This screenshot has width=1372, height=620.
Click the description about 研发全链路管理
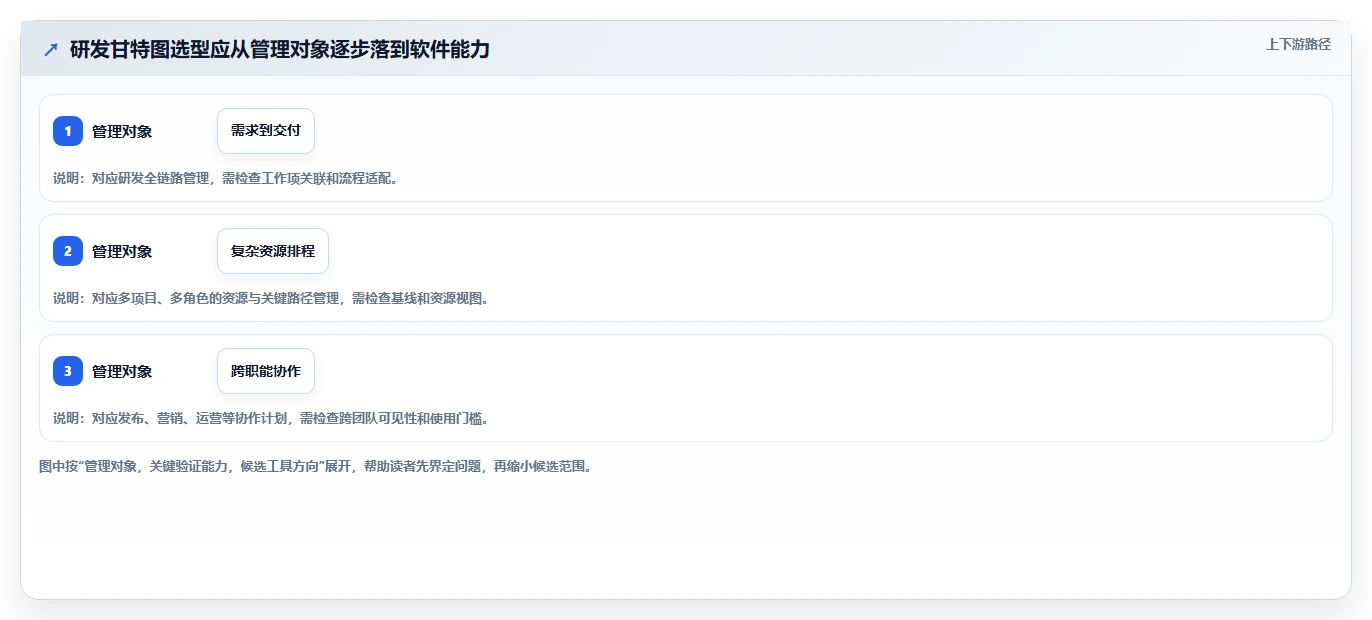coord(226,178)
